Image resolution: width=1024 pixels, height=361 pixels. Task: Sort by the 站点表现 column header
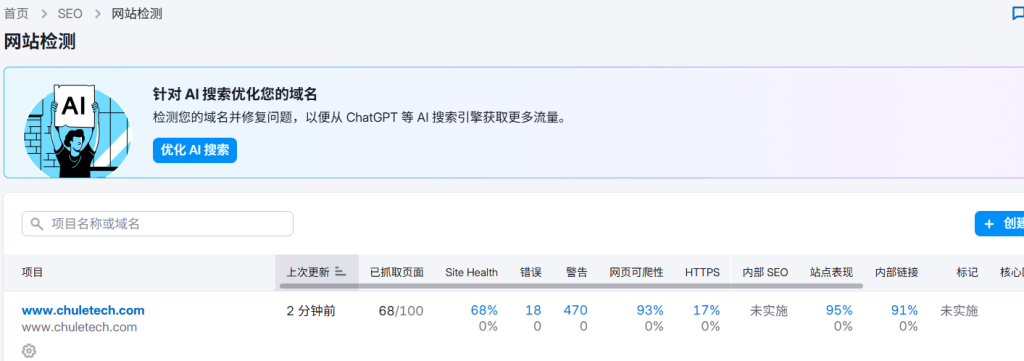(x=831, y=272)
